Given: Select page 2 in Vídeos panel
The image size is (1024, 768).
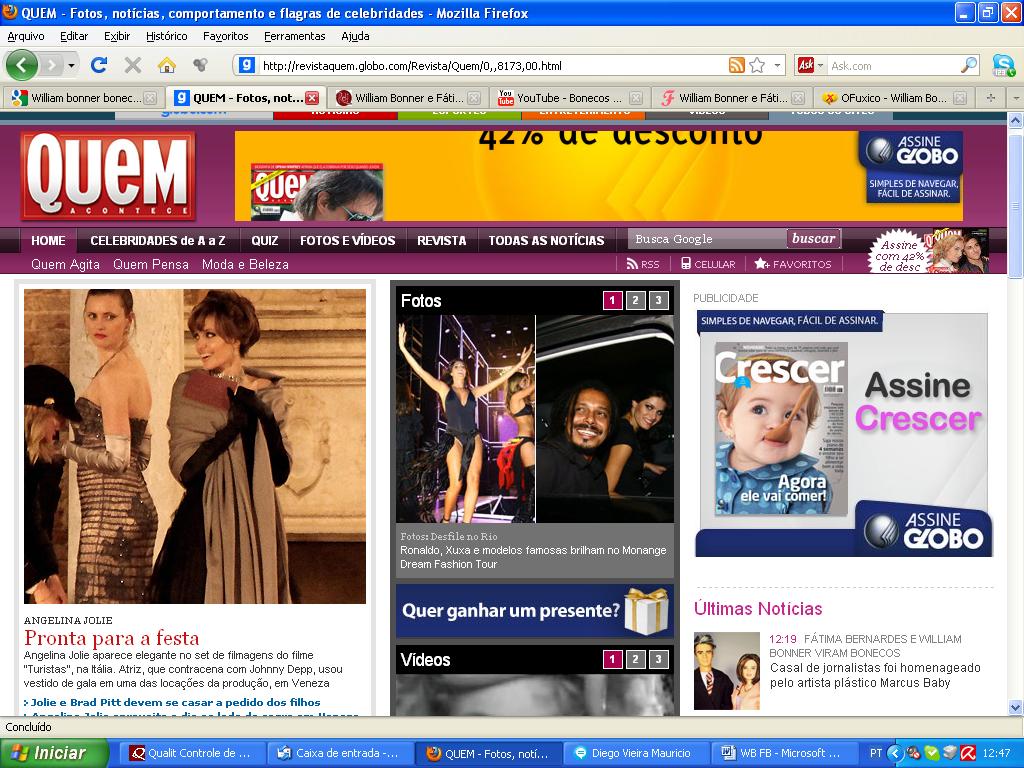Looking at the screenshot, I should (635, 659).
